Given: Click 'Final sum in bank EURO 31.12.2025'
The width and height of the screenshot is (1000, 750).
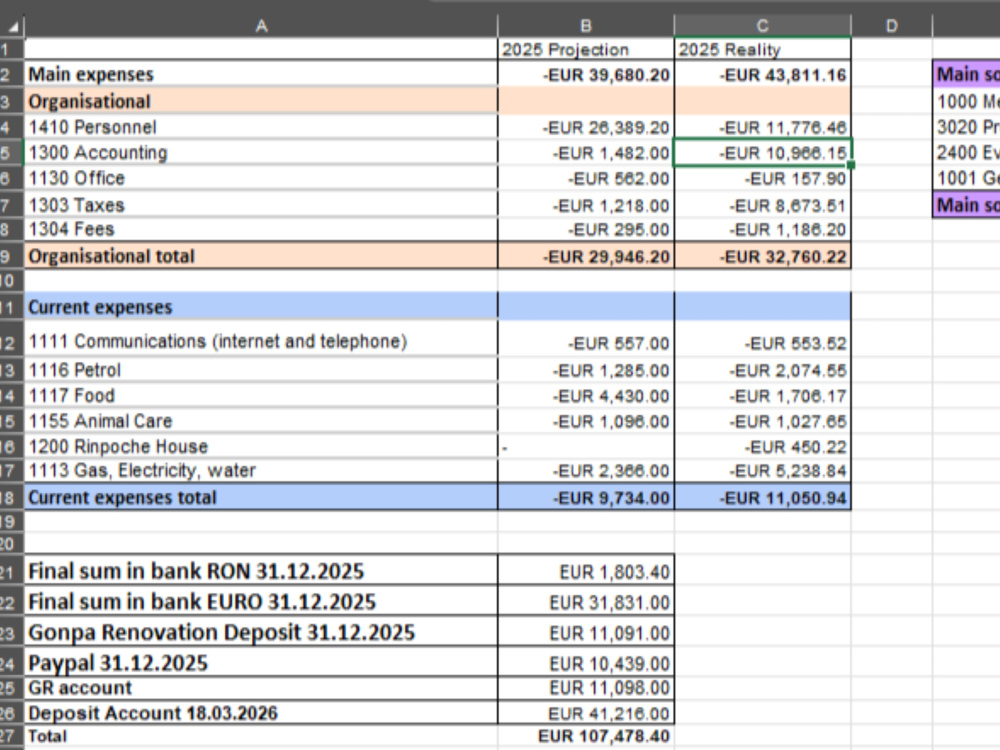Looking at the screenshot, I should [x=261, y=601].
